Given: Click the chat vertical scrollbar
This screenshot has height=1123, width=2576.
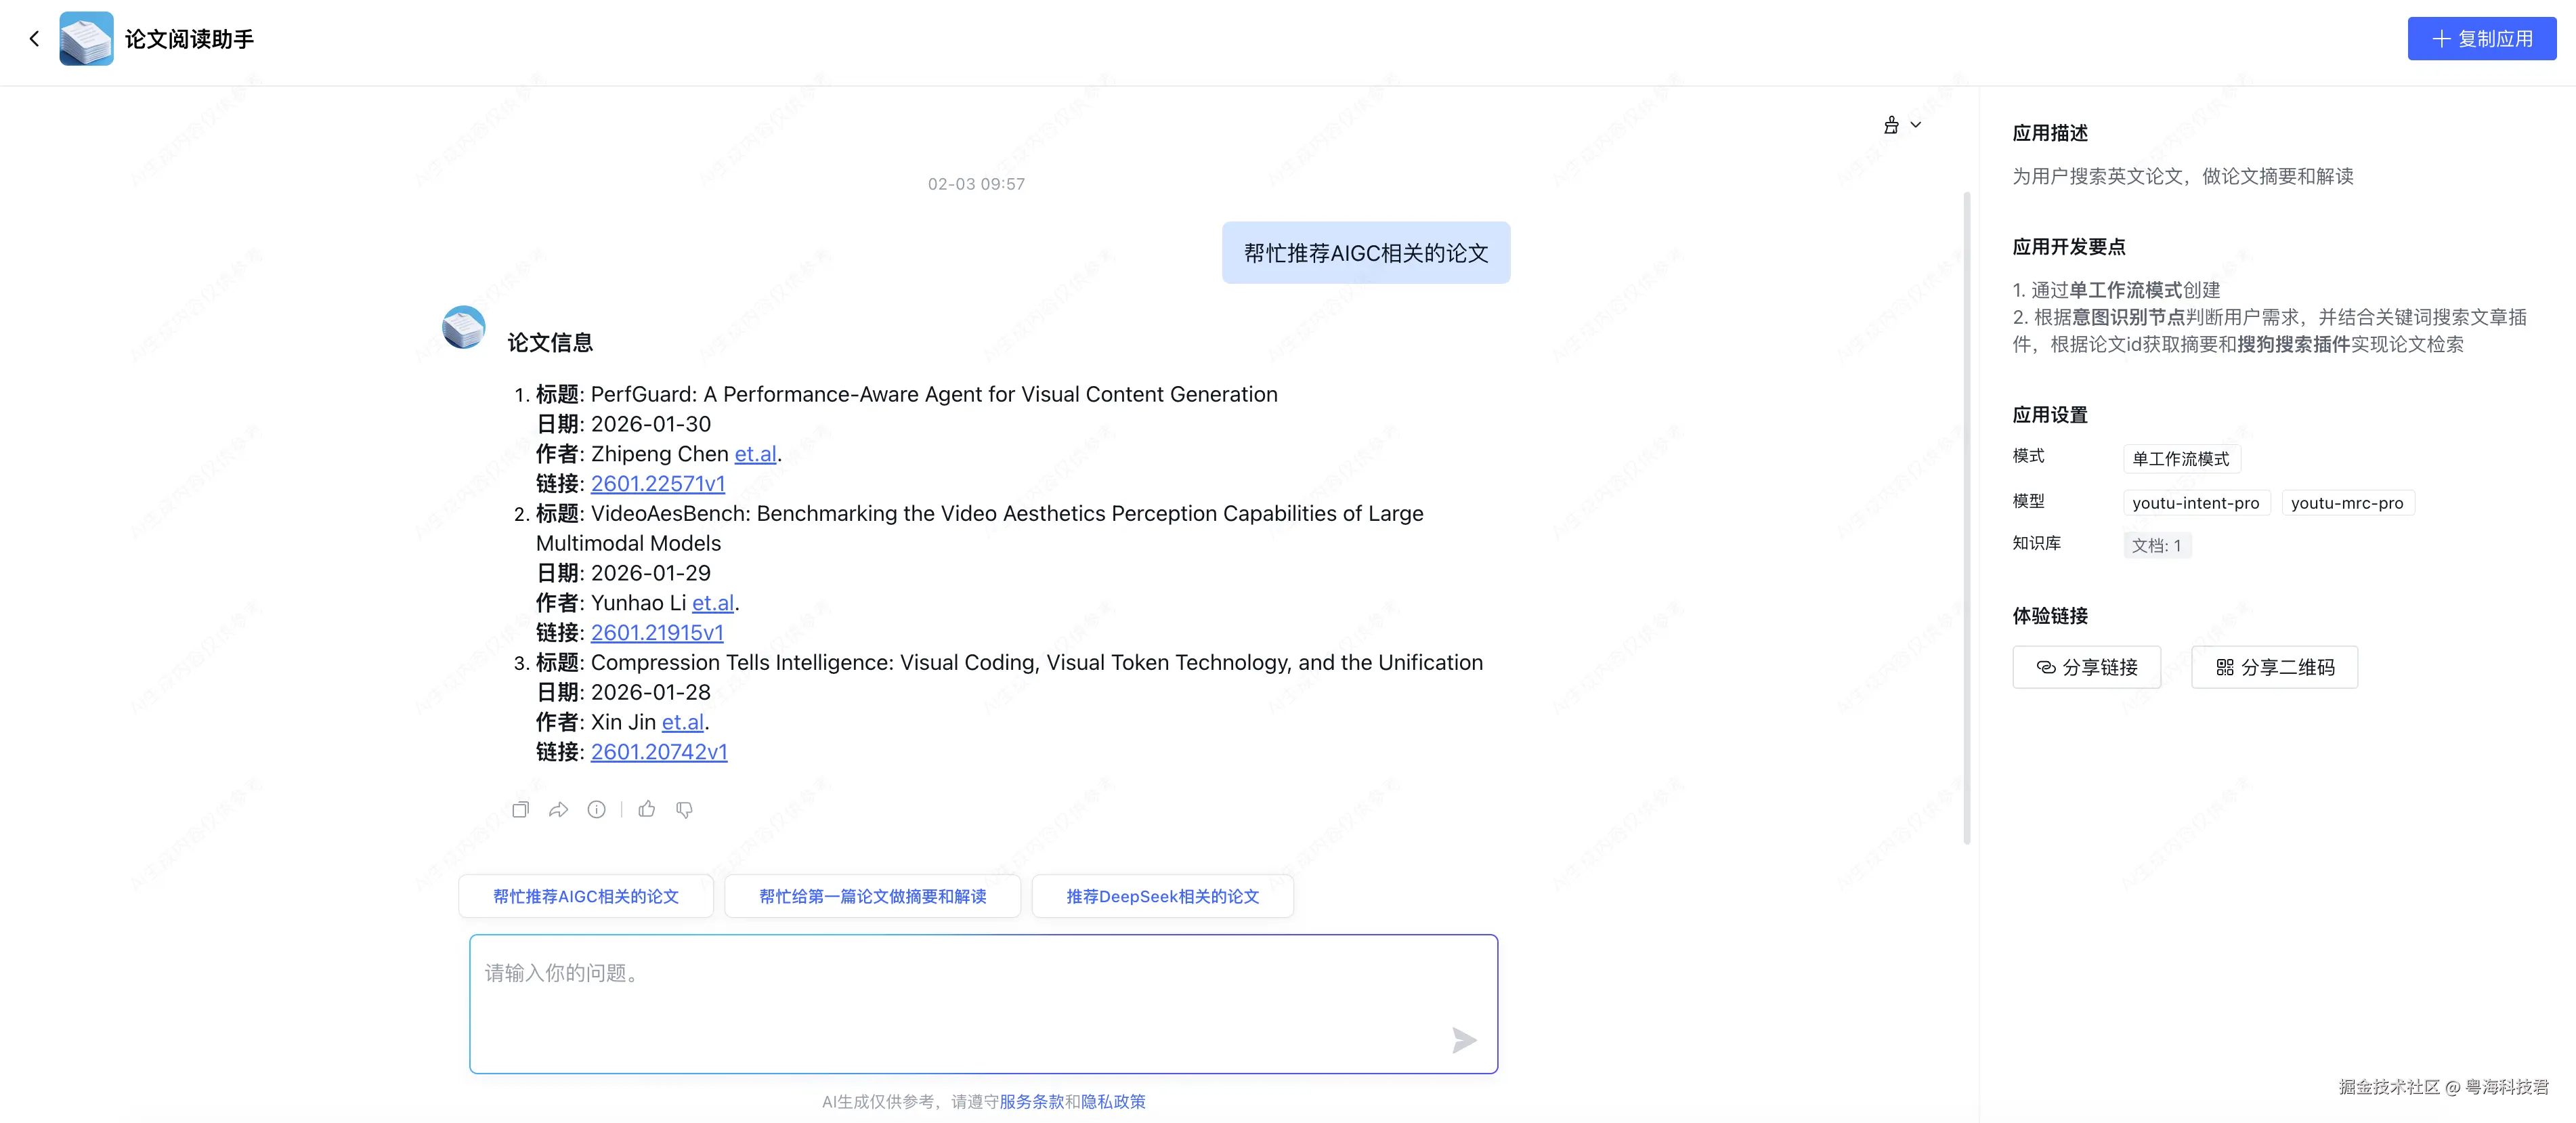Looking at the screenshot, I should click(x=1966, y=517).
